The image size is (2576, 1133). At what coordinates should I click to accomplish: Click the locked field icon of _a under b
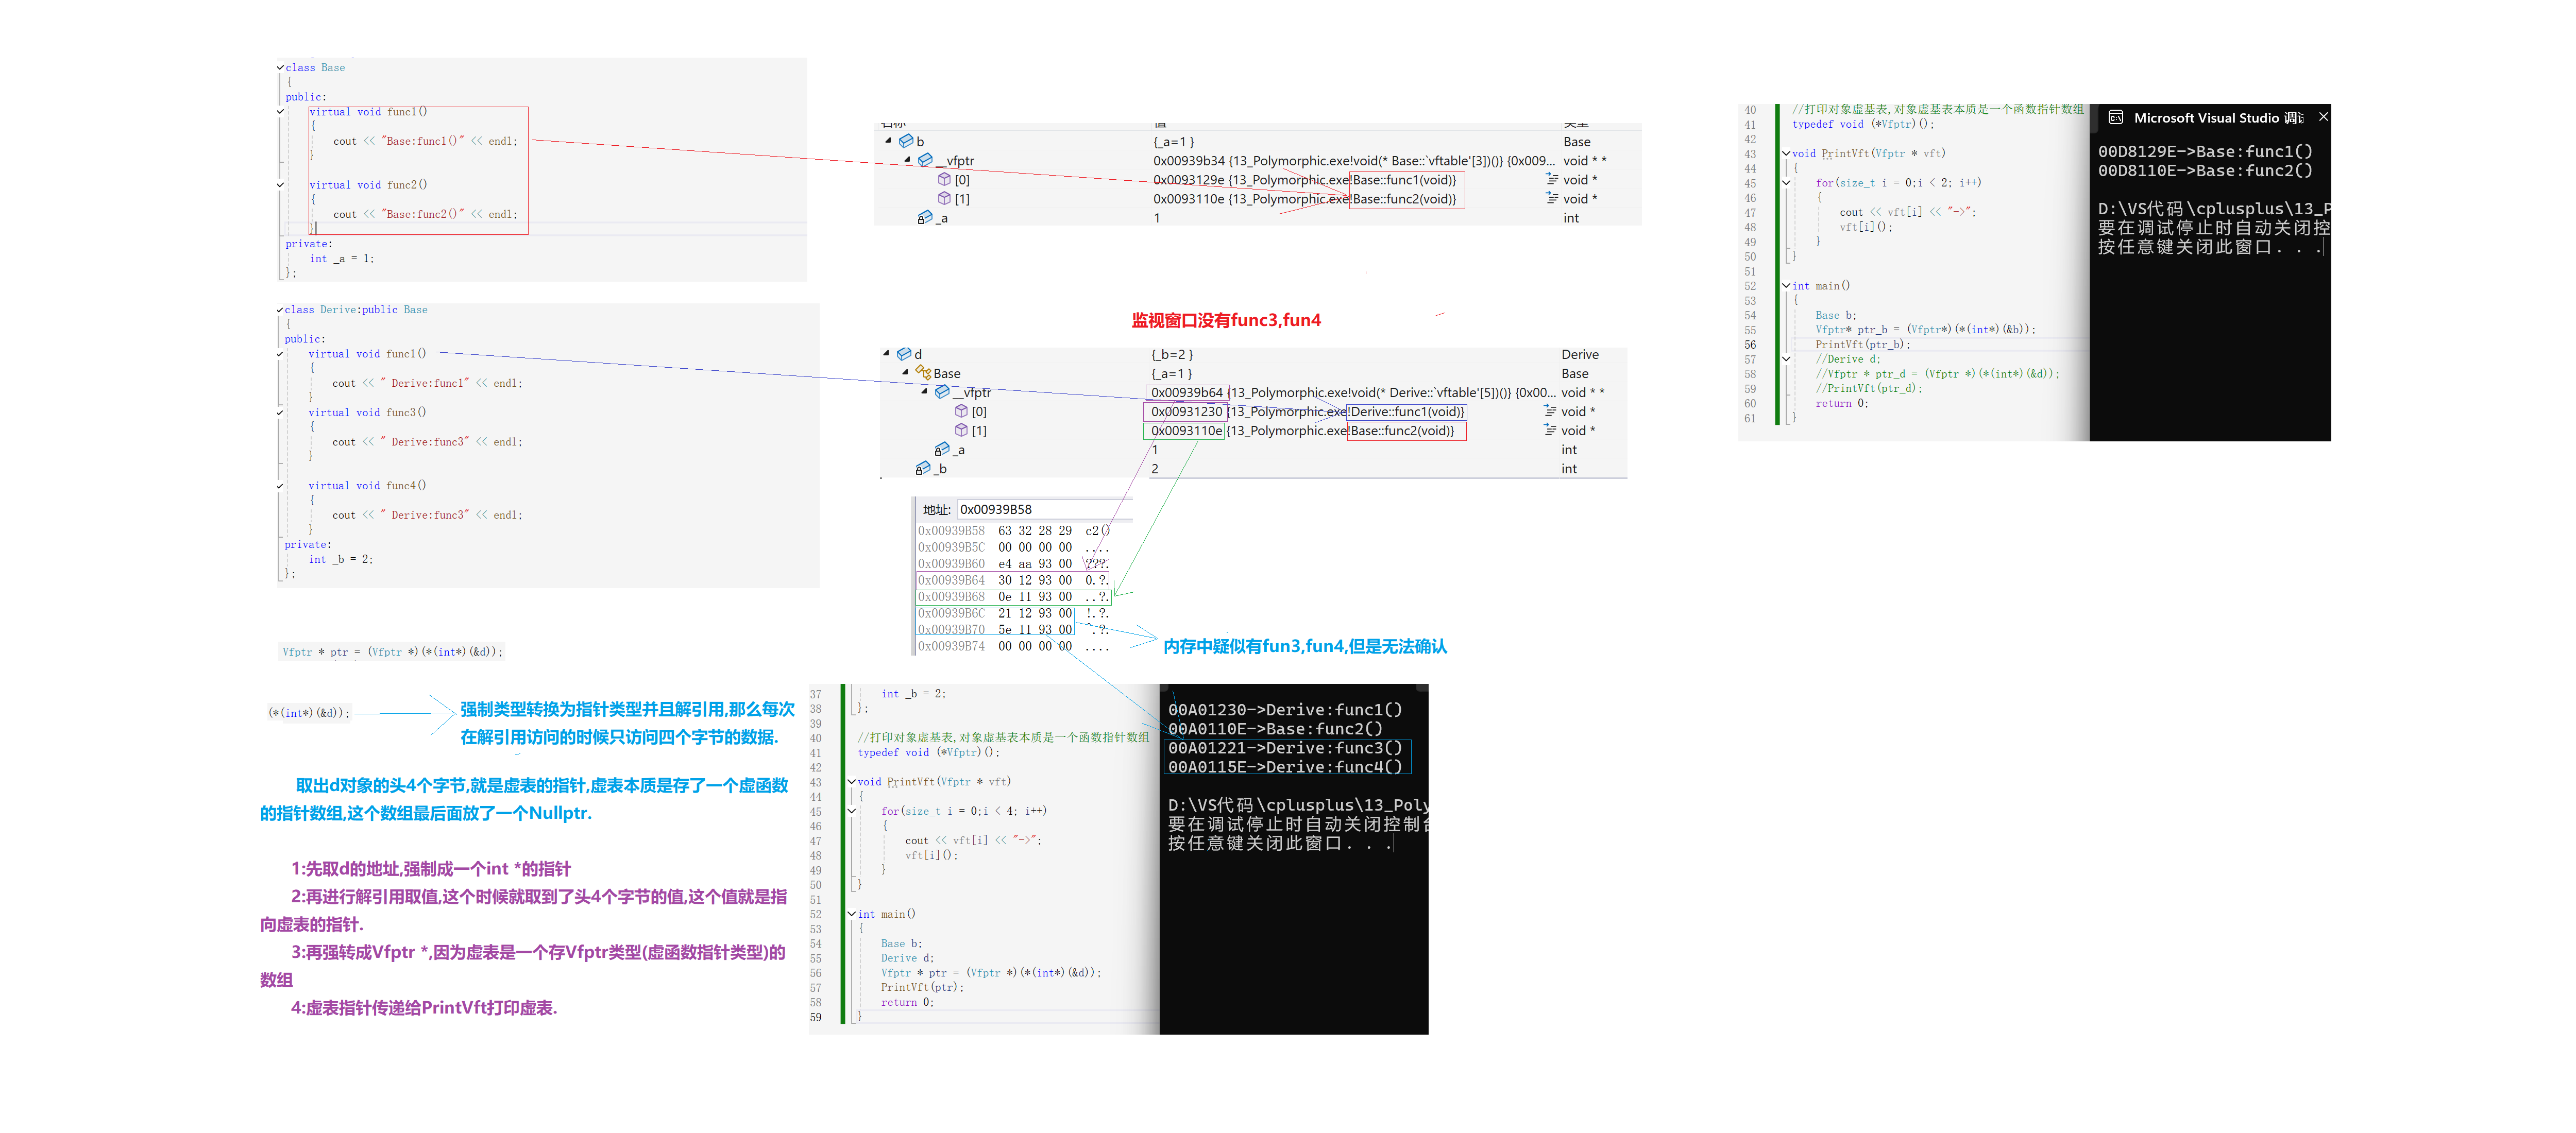coord(925,218)
